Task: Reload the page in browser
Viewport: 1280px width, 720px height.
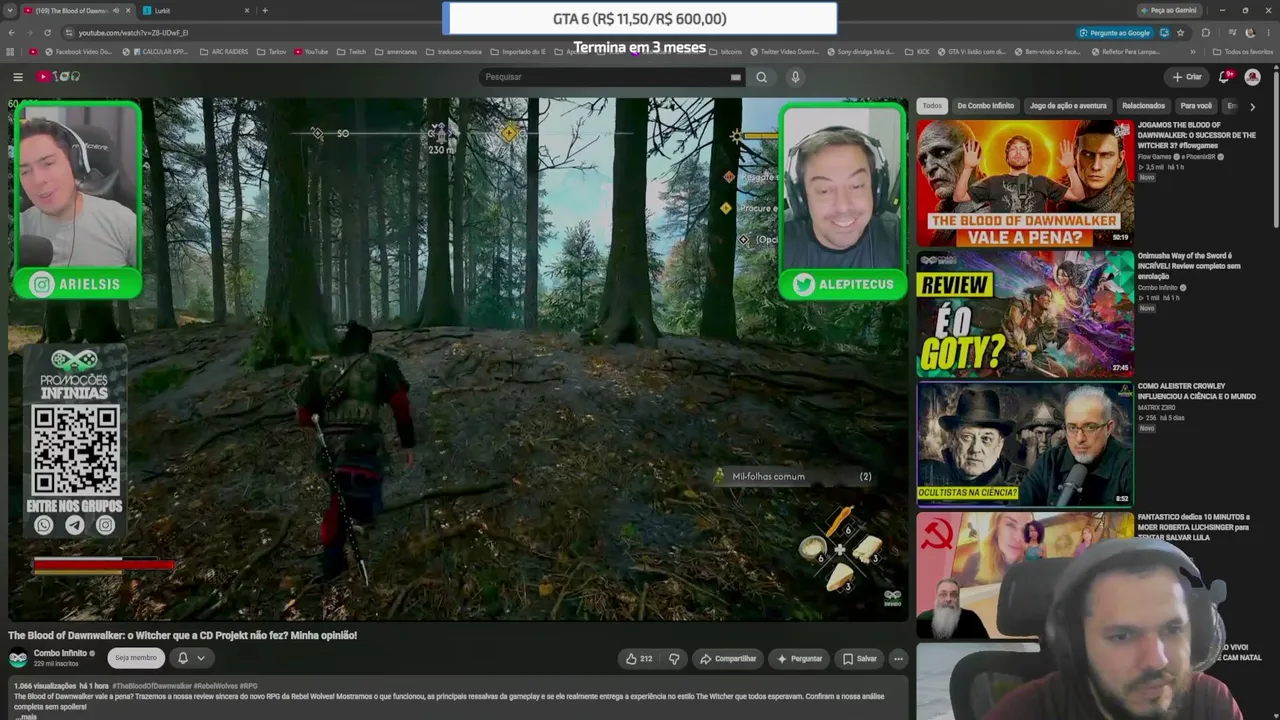Action: tap(47, 32)
